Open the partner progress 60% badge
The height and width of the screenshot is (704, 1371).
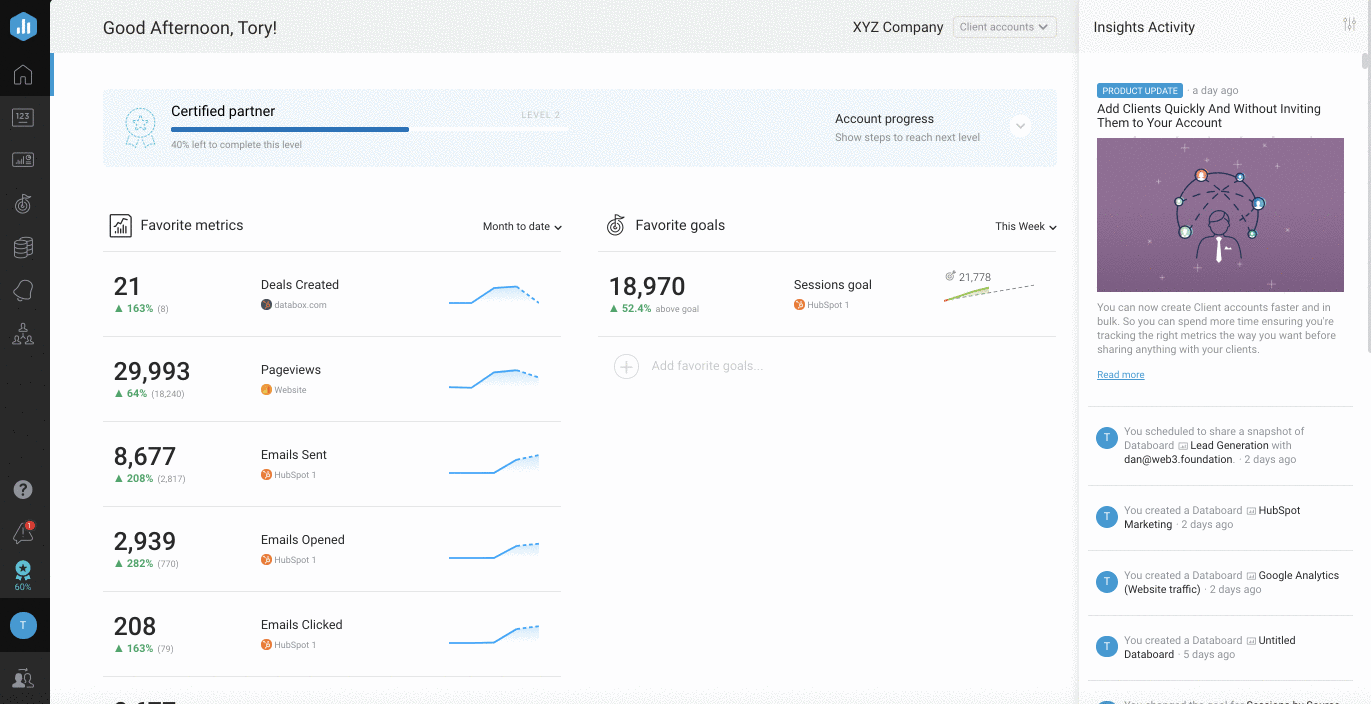[23, 576]
